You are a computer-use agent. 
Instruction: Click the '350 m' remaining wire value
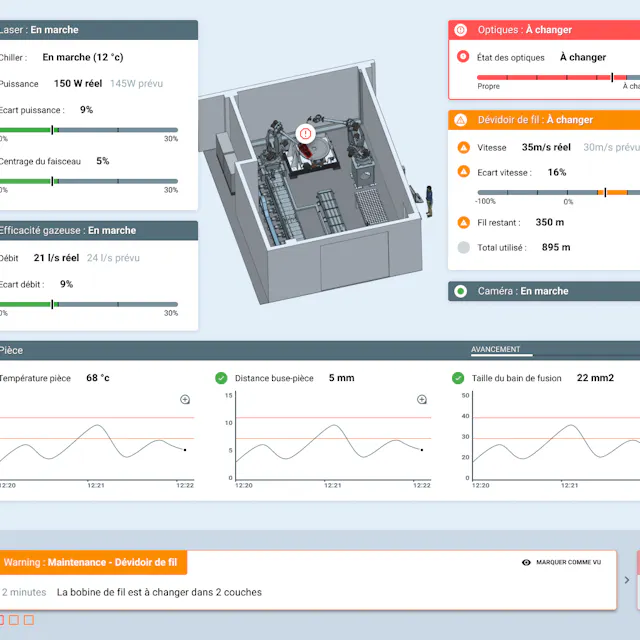pos(550,222)
